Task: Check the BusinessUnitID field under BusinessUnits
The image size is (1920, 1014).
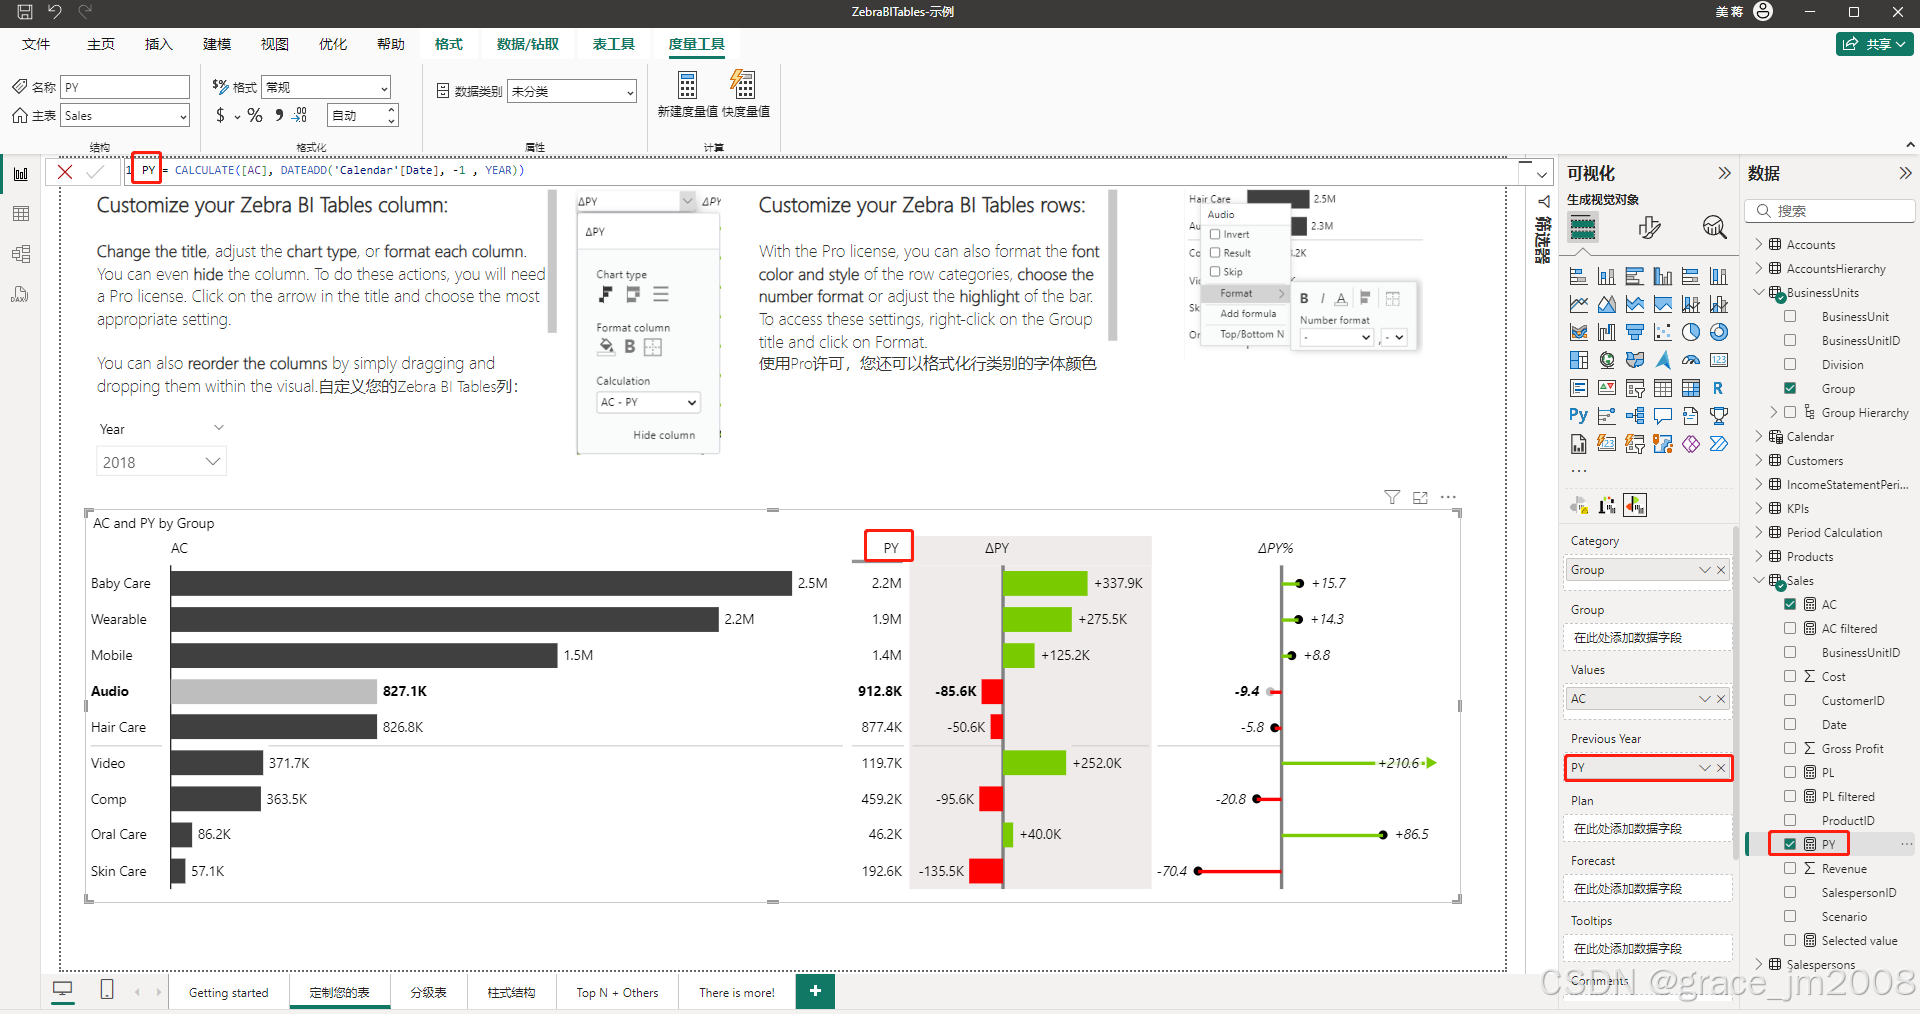Action: pos(1790,341)
